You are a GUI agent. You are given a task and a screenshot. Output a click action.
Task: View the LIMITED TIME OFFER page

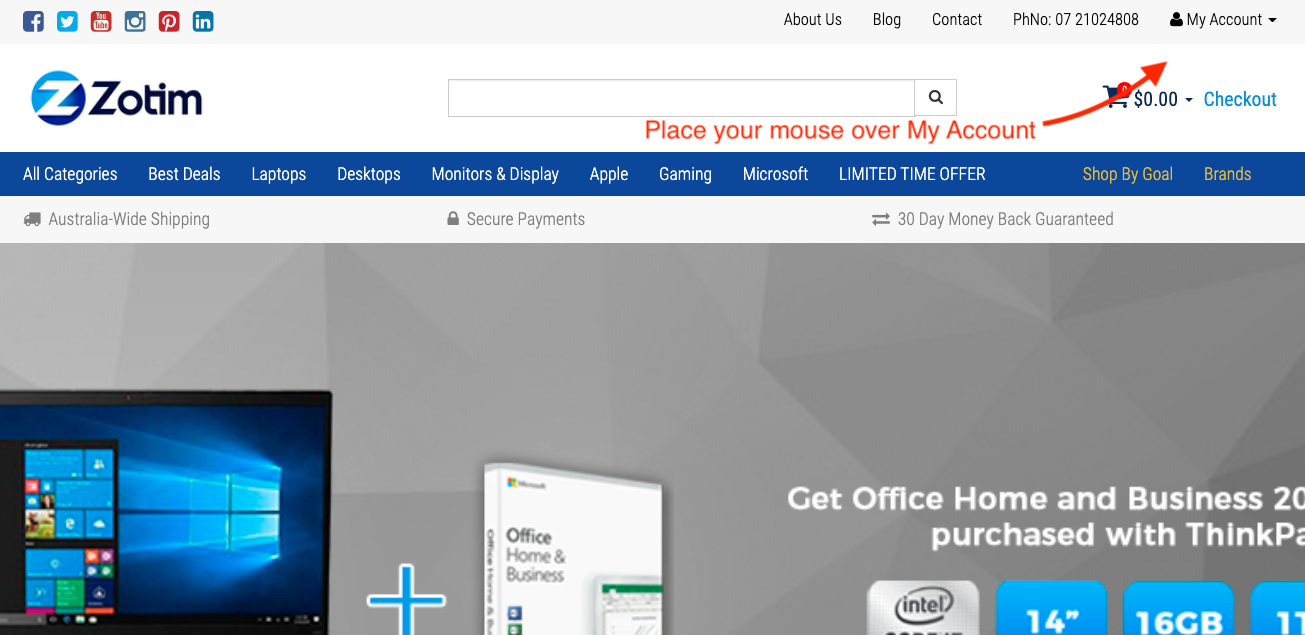click(x=912, y=174)
